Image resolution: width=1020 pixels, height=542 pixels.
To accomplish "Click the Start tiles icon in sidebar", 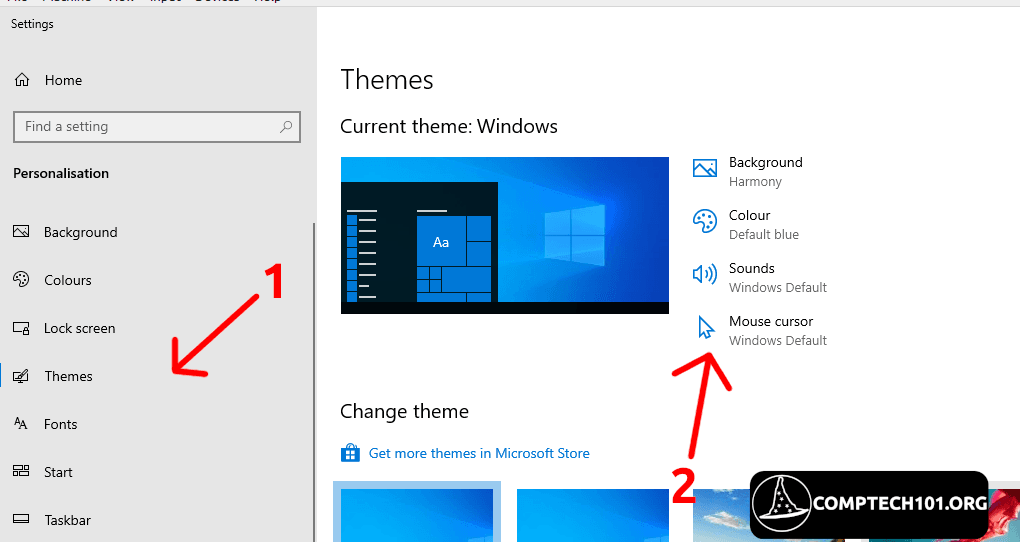I will pos(21,471).
